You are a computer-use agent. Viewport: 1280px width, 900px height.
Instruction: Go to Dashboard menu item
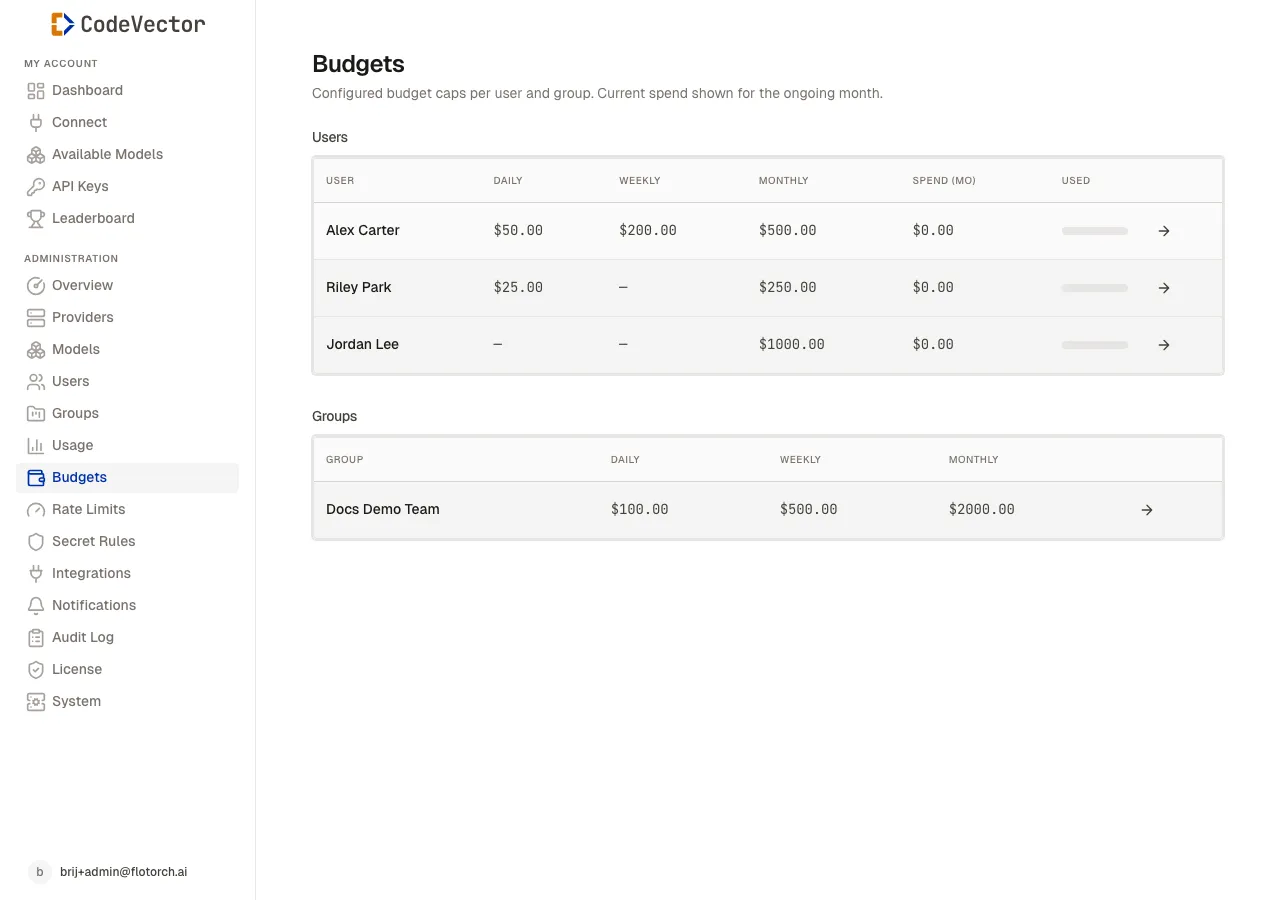click(x=128, y=91)
